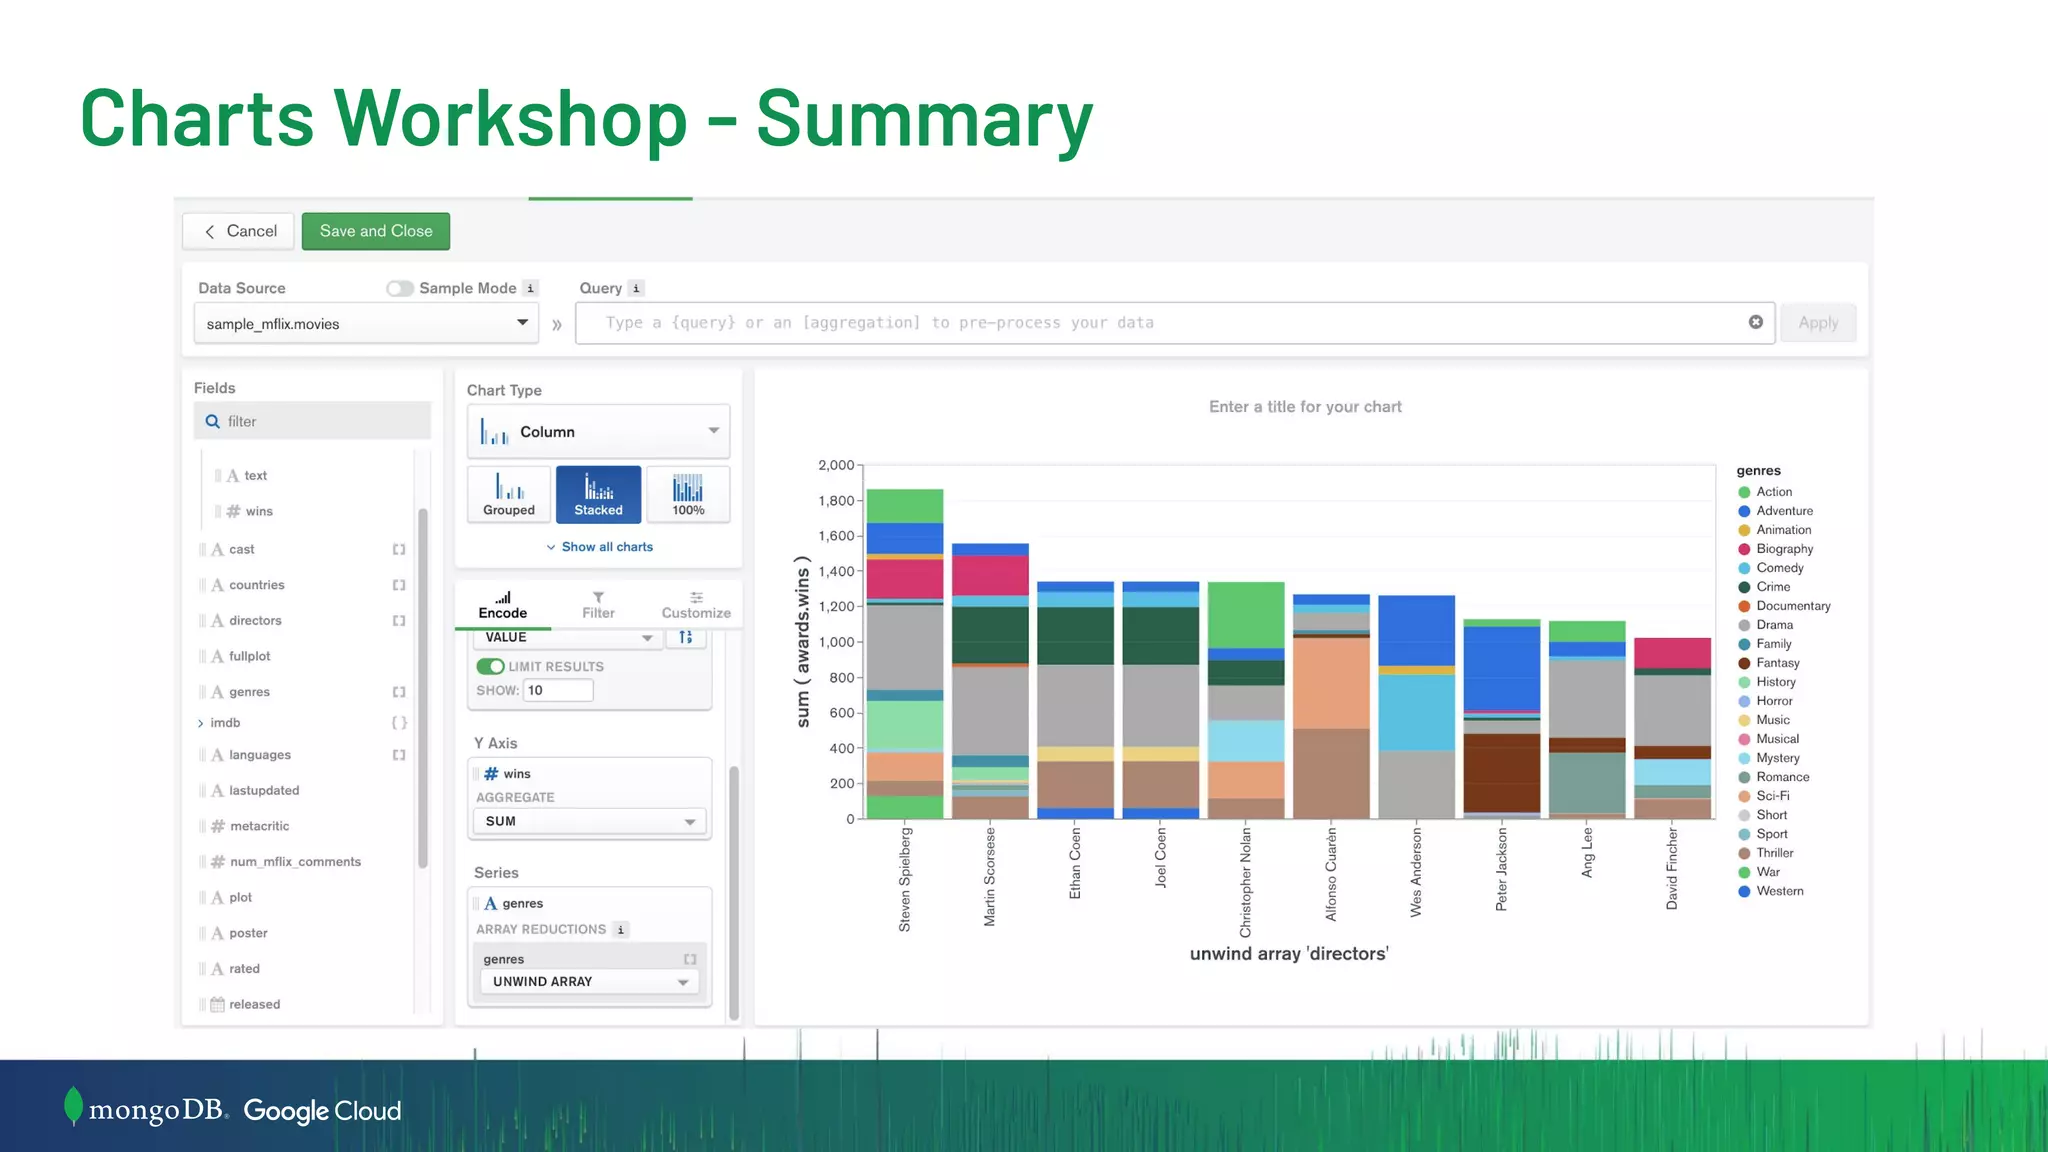The height and width of the screenshot is (1152, 2048).
Task: Switch to the Encode tab
Action: (x=503, y=605)
